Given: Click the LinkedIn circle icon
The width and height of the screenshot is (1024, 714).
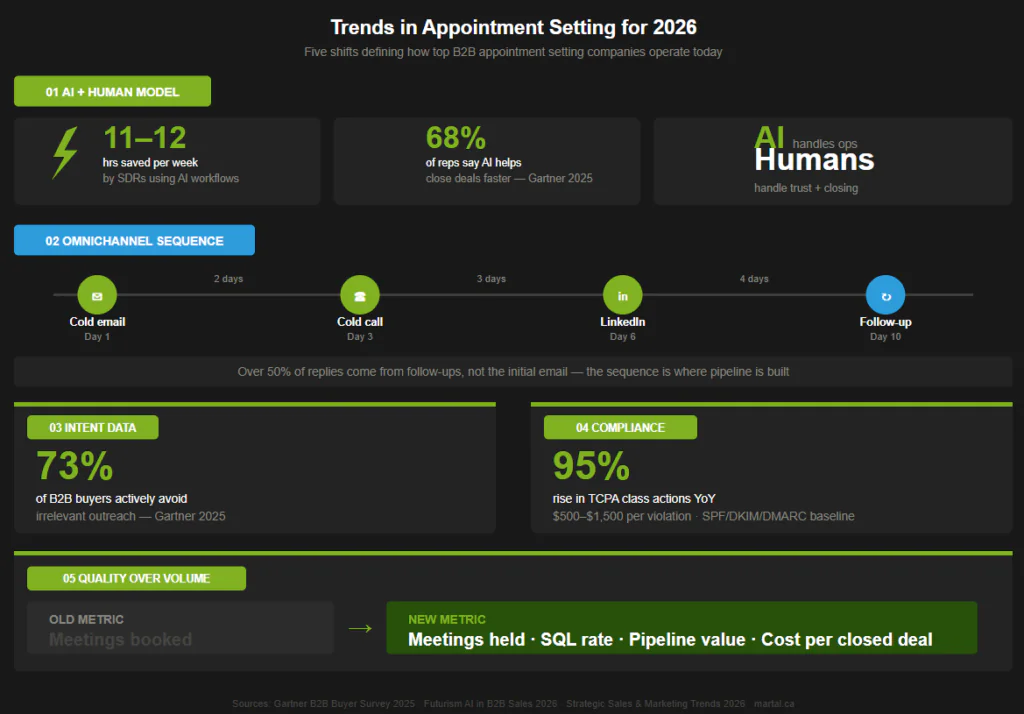Looking at the screenshot, I should 622,295.
